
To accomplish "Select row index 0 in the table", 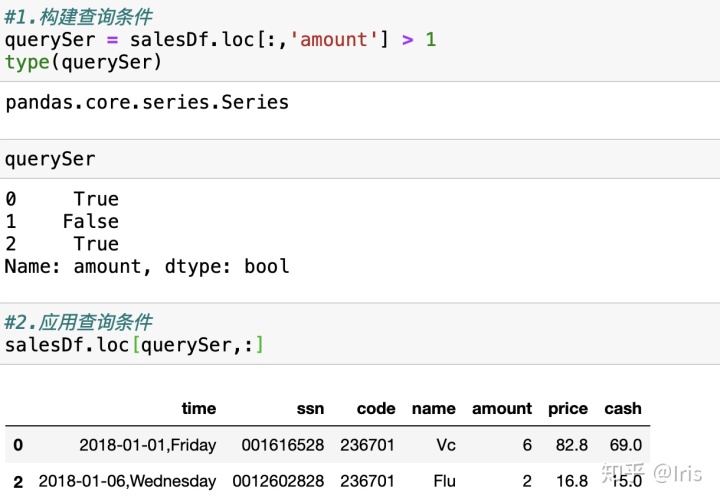I will click(x=17, y=444).
